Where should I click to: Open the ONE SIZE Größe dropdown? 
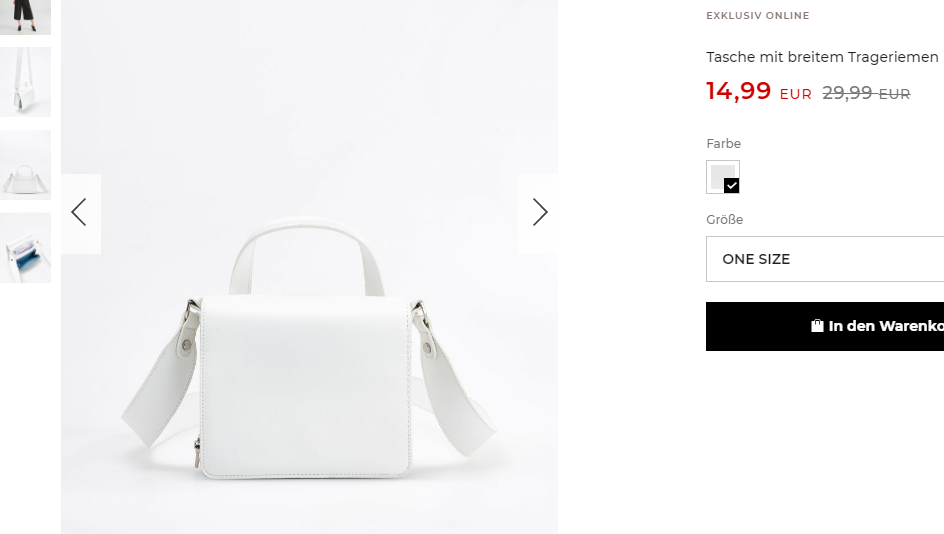825,259
